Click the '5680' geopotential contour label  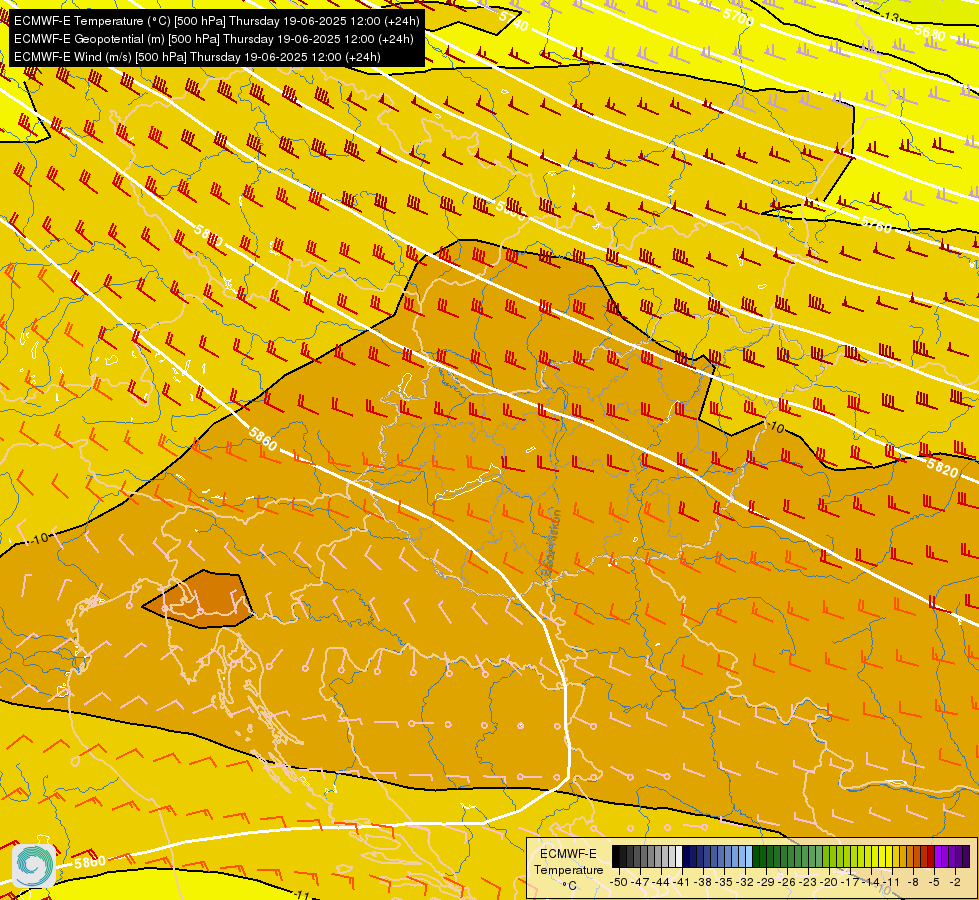(x=930, y=32)
